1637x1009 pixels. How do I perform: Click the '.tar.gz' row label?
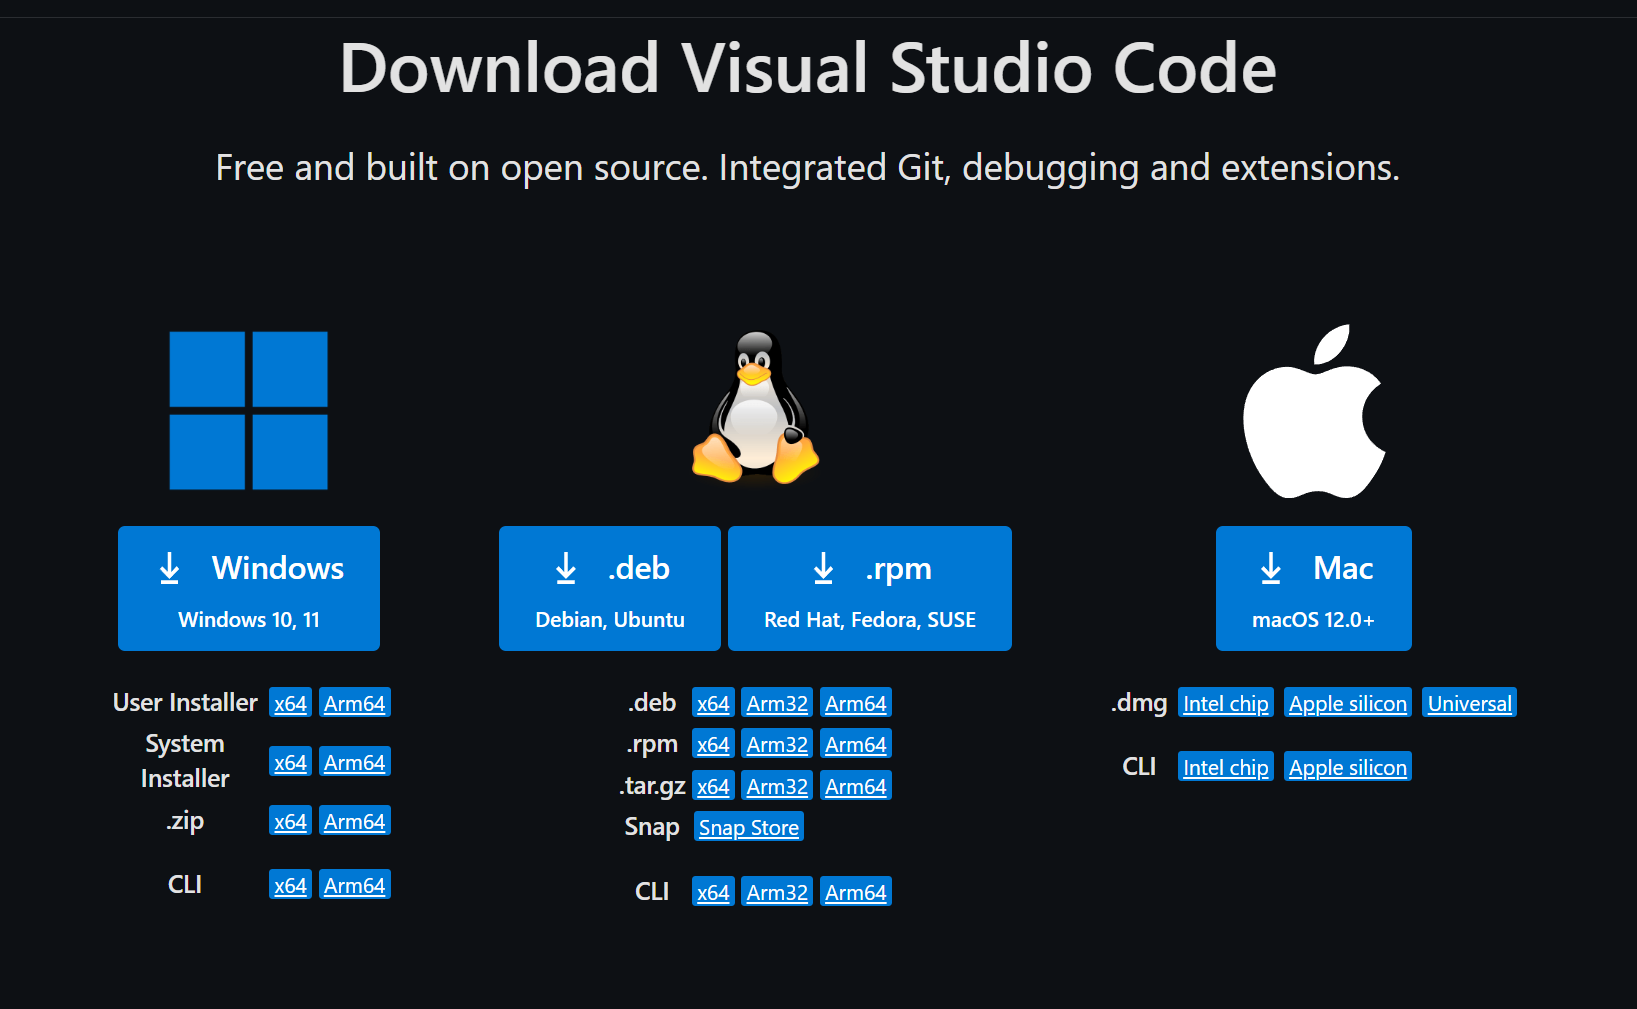(652, 786)
